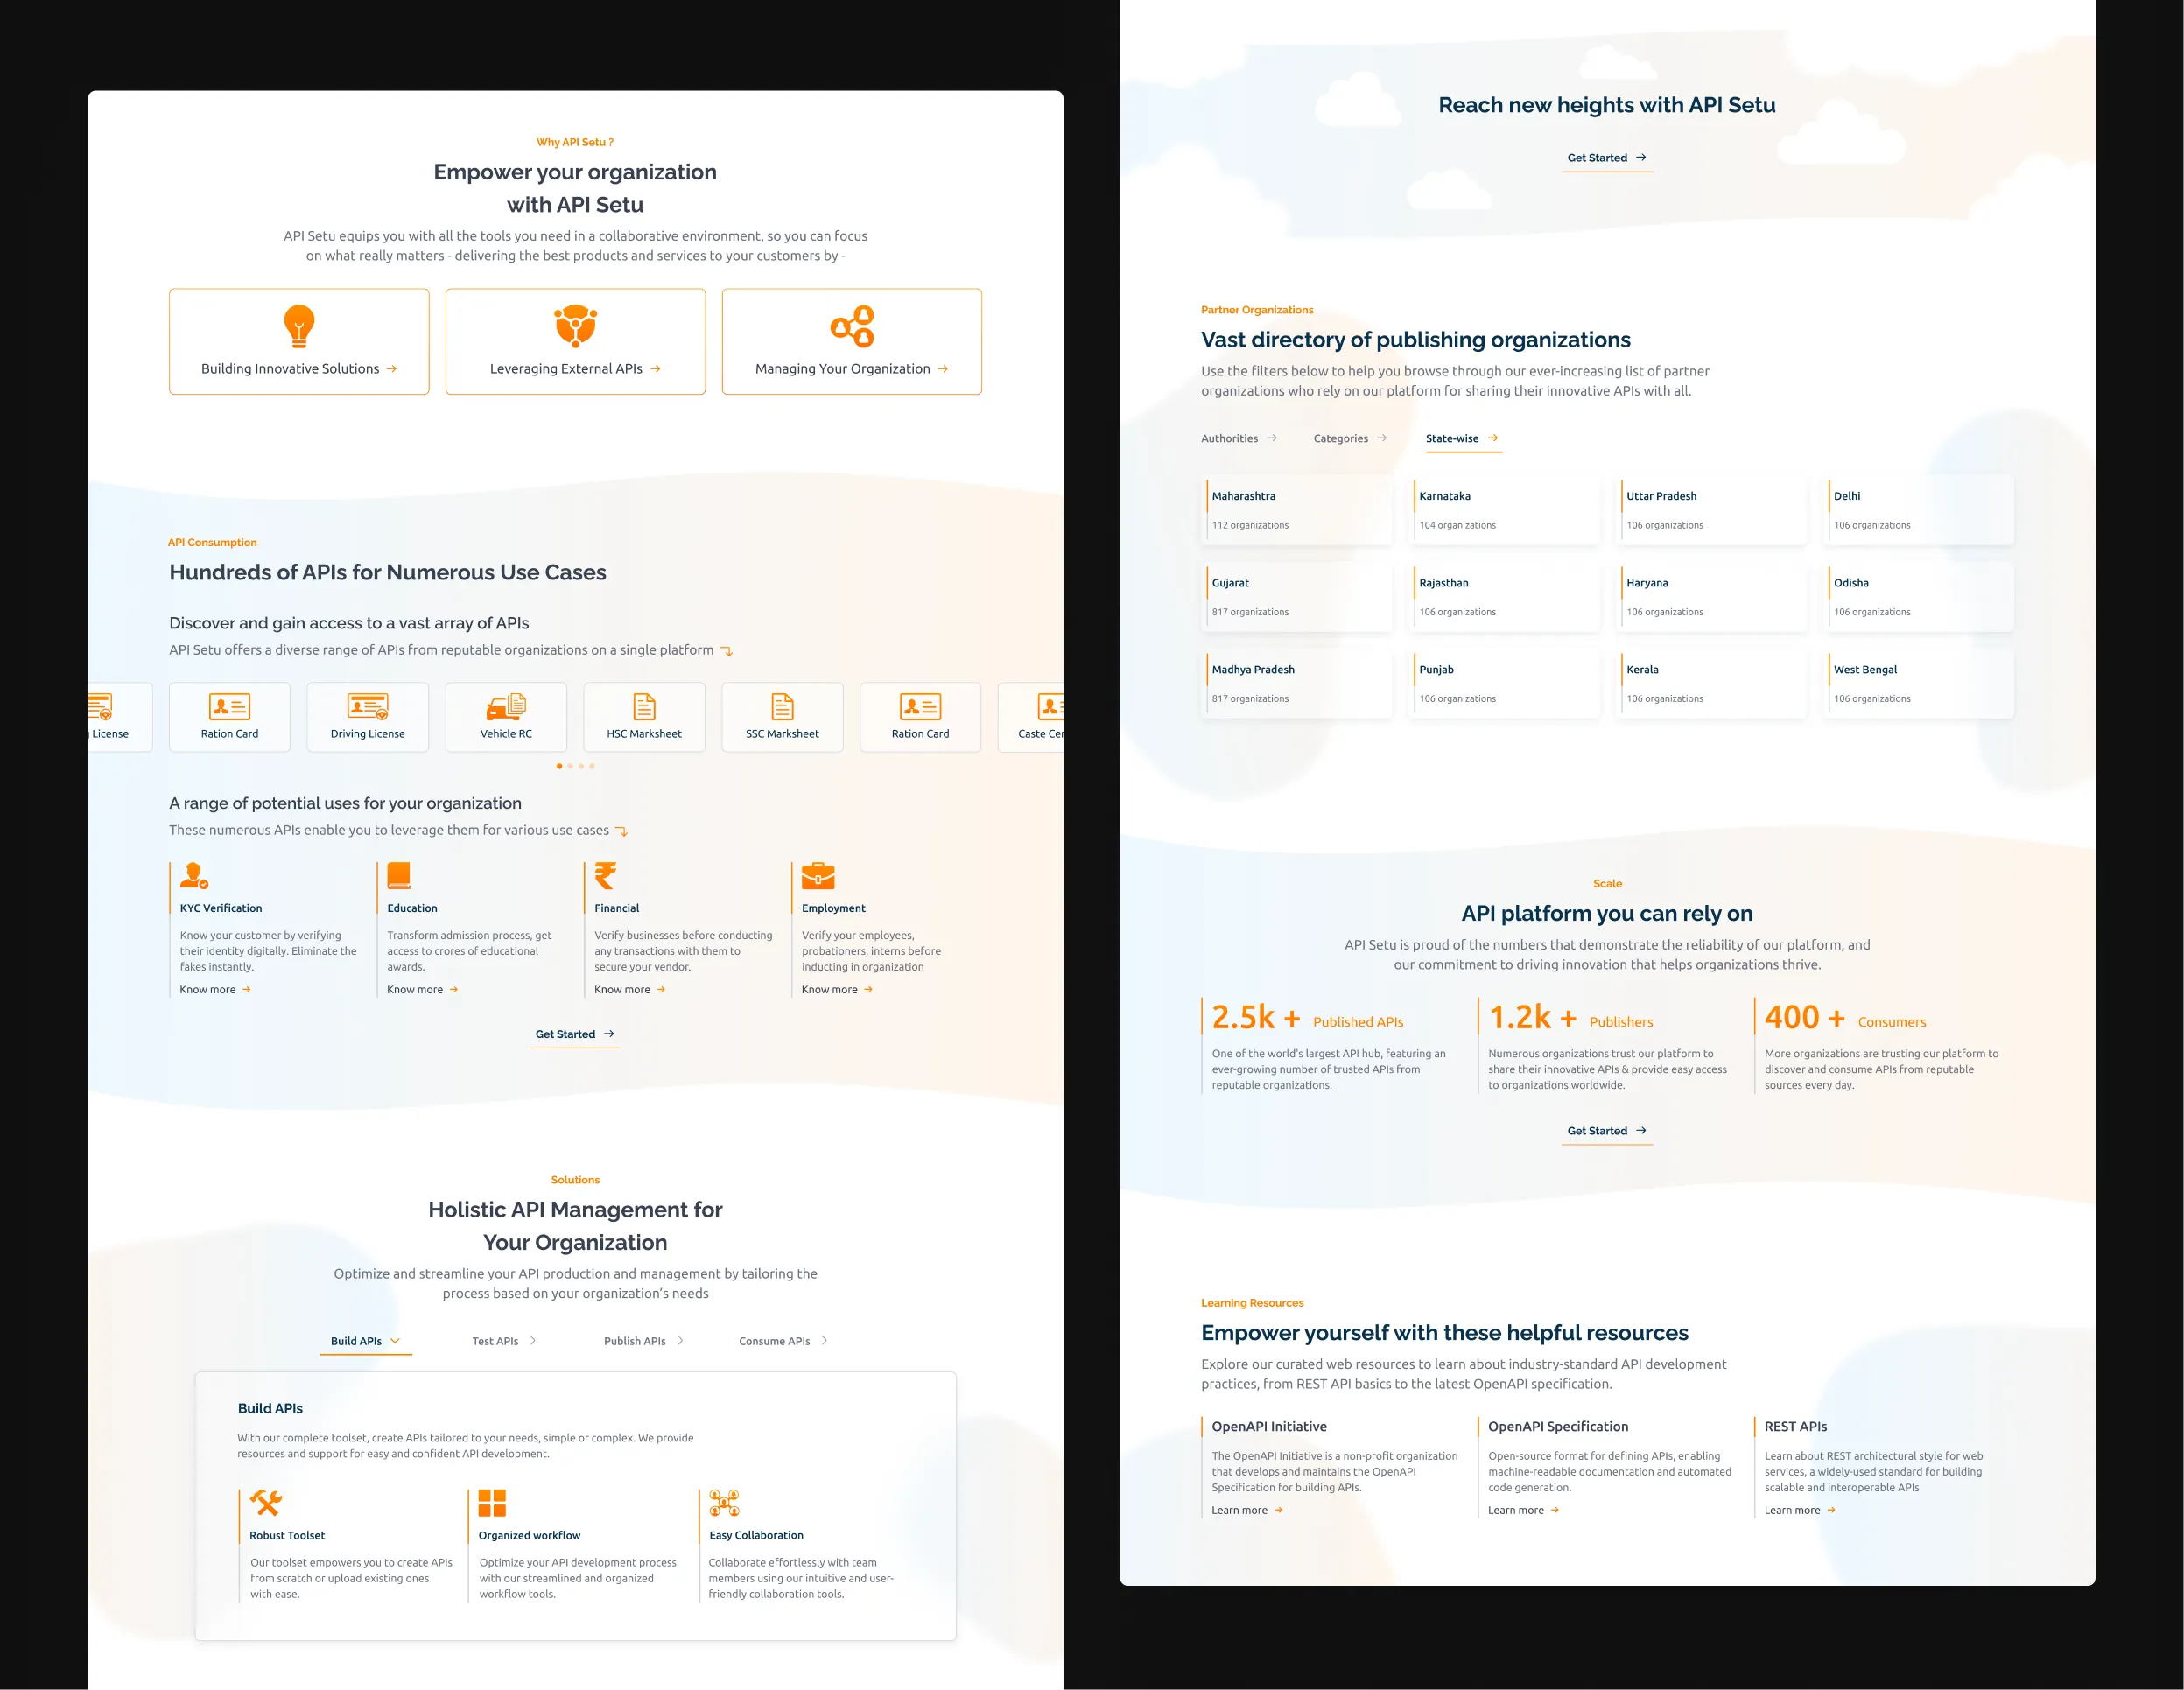This screenshot has height=1690, width=2184.
Task: Open the West Bengal organizations card
Action: pyautogui.click(x=1919, y=684)
